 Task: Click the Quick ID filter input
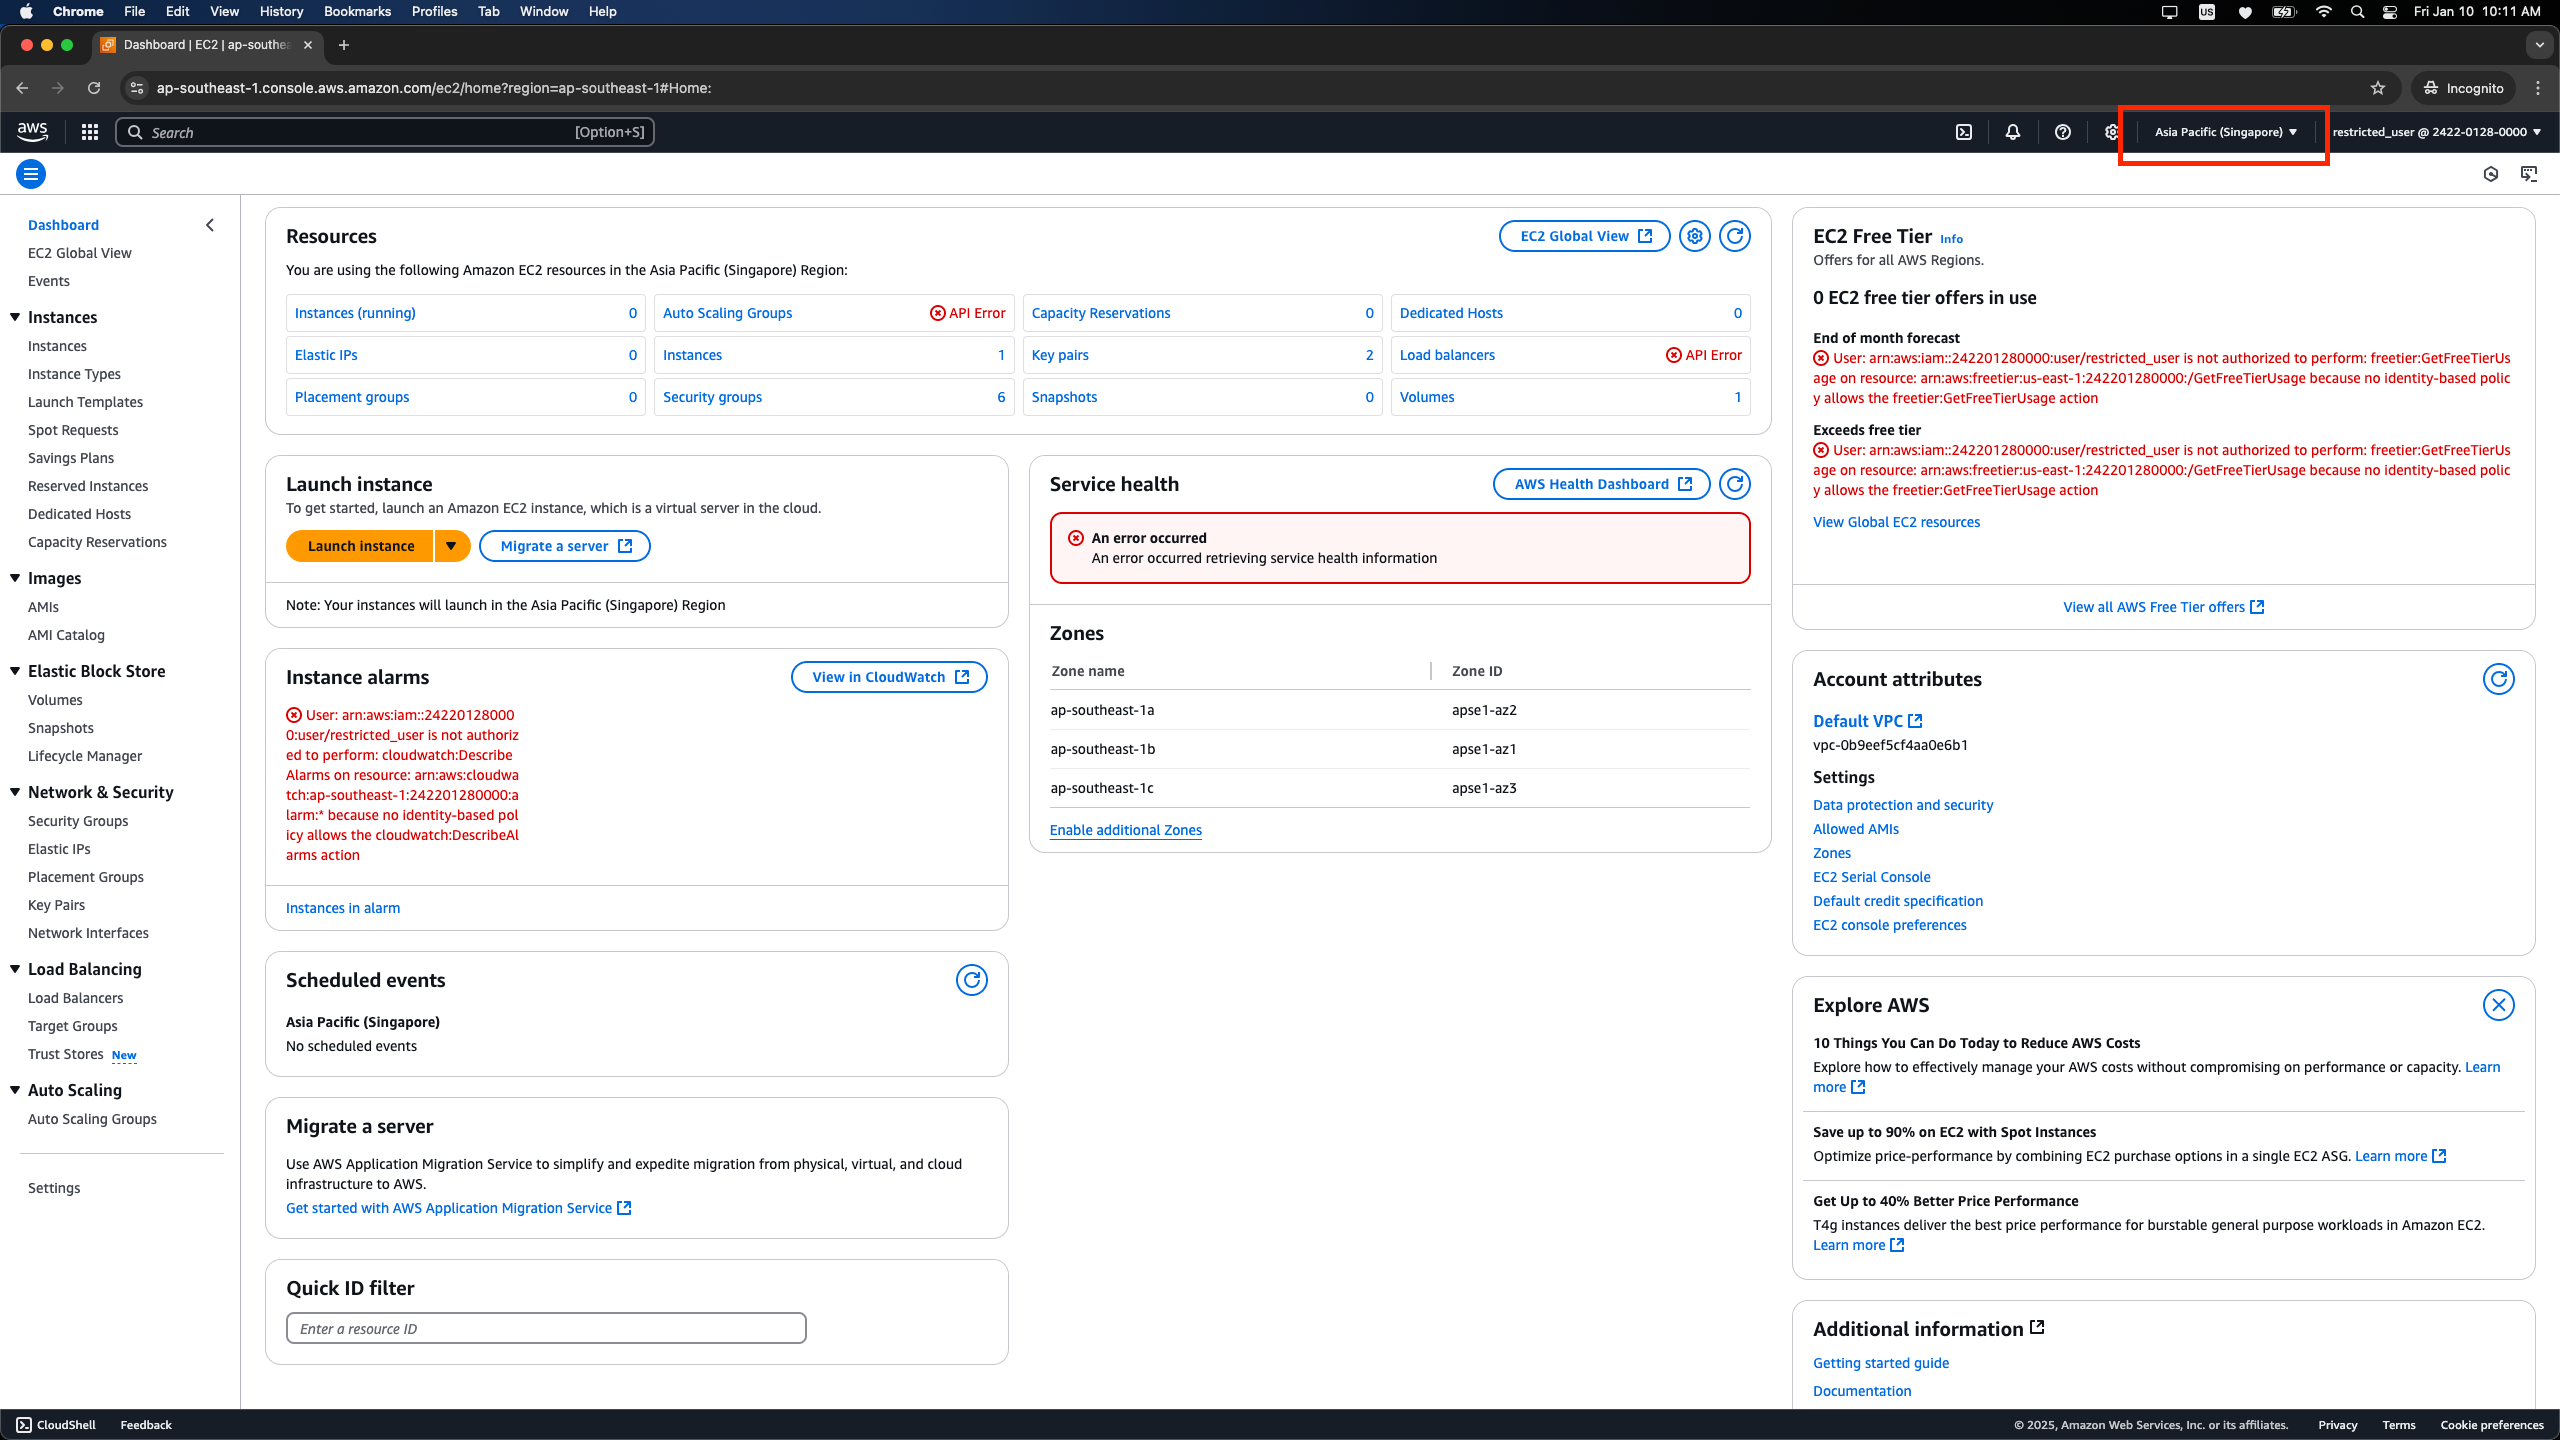tap(546, 1328)
